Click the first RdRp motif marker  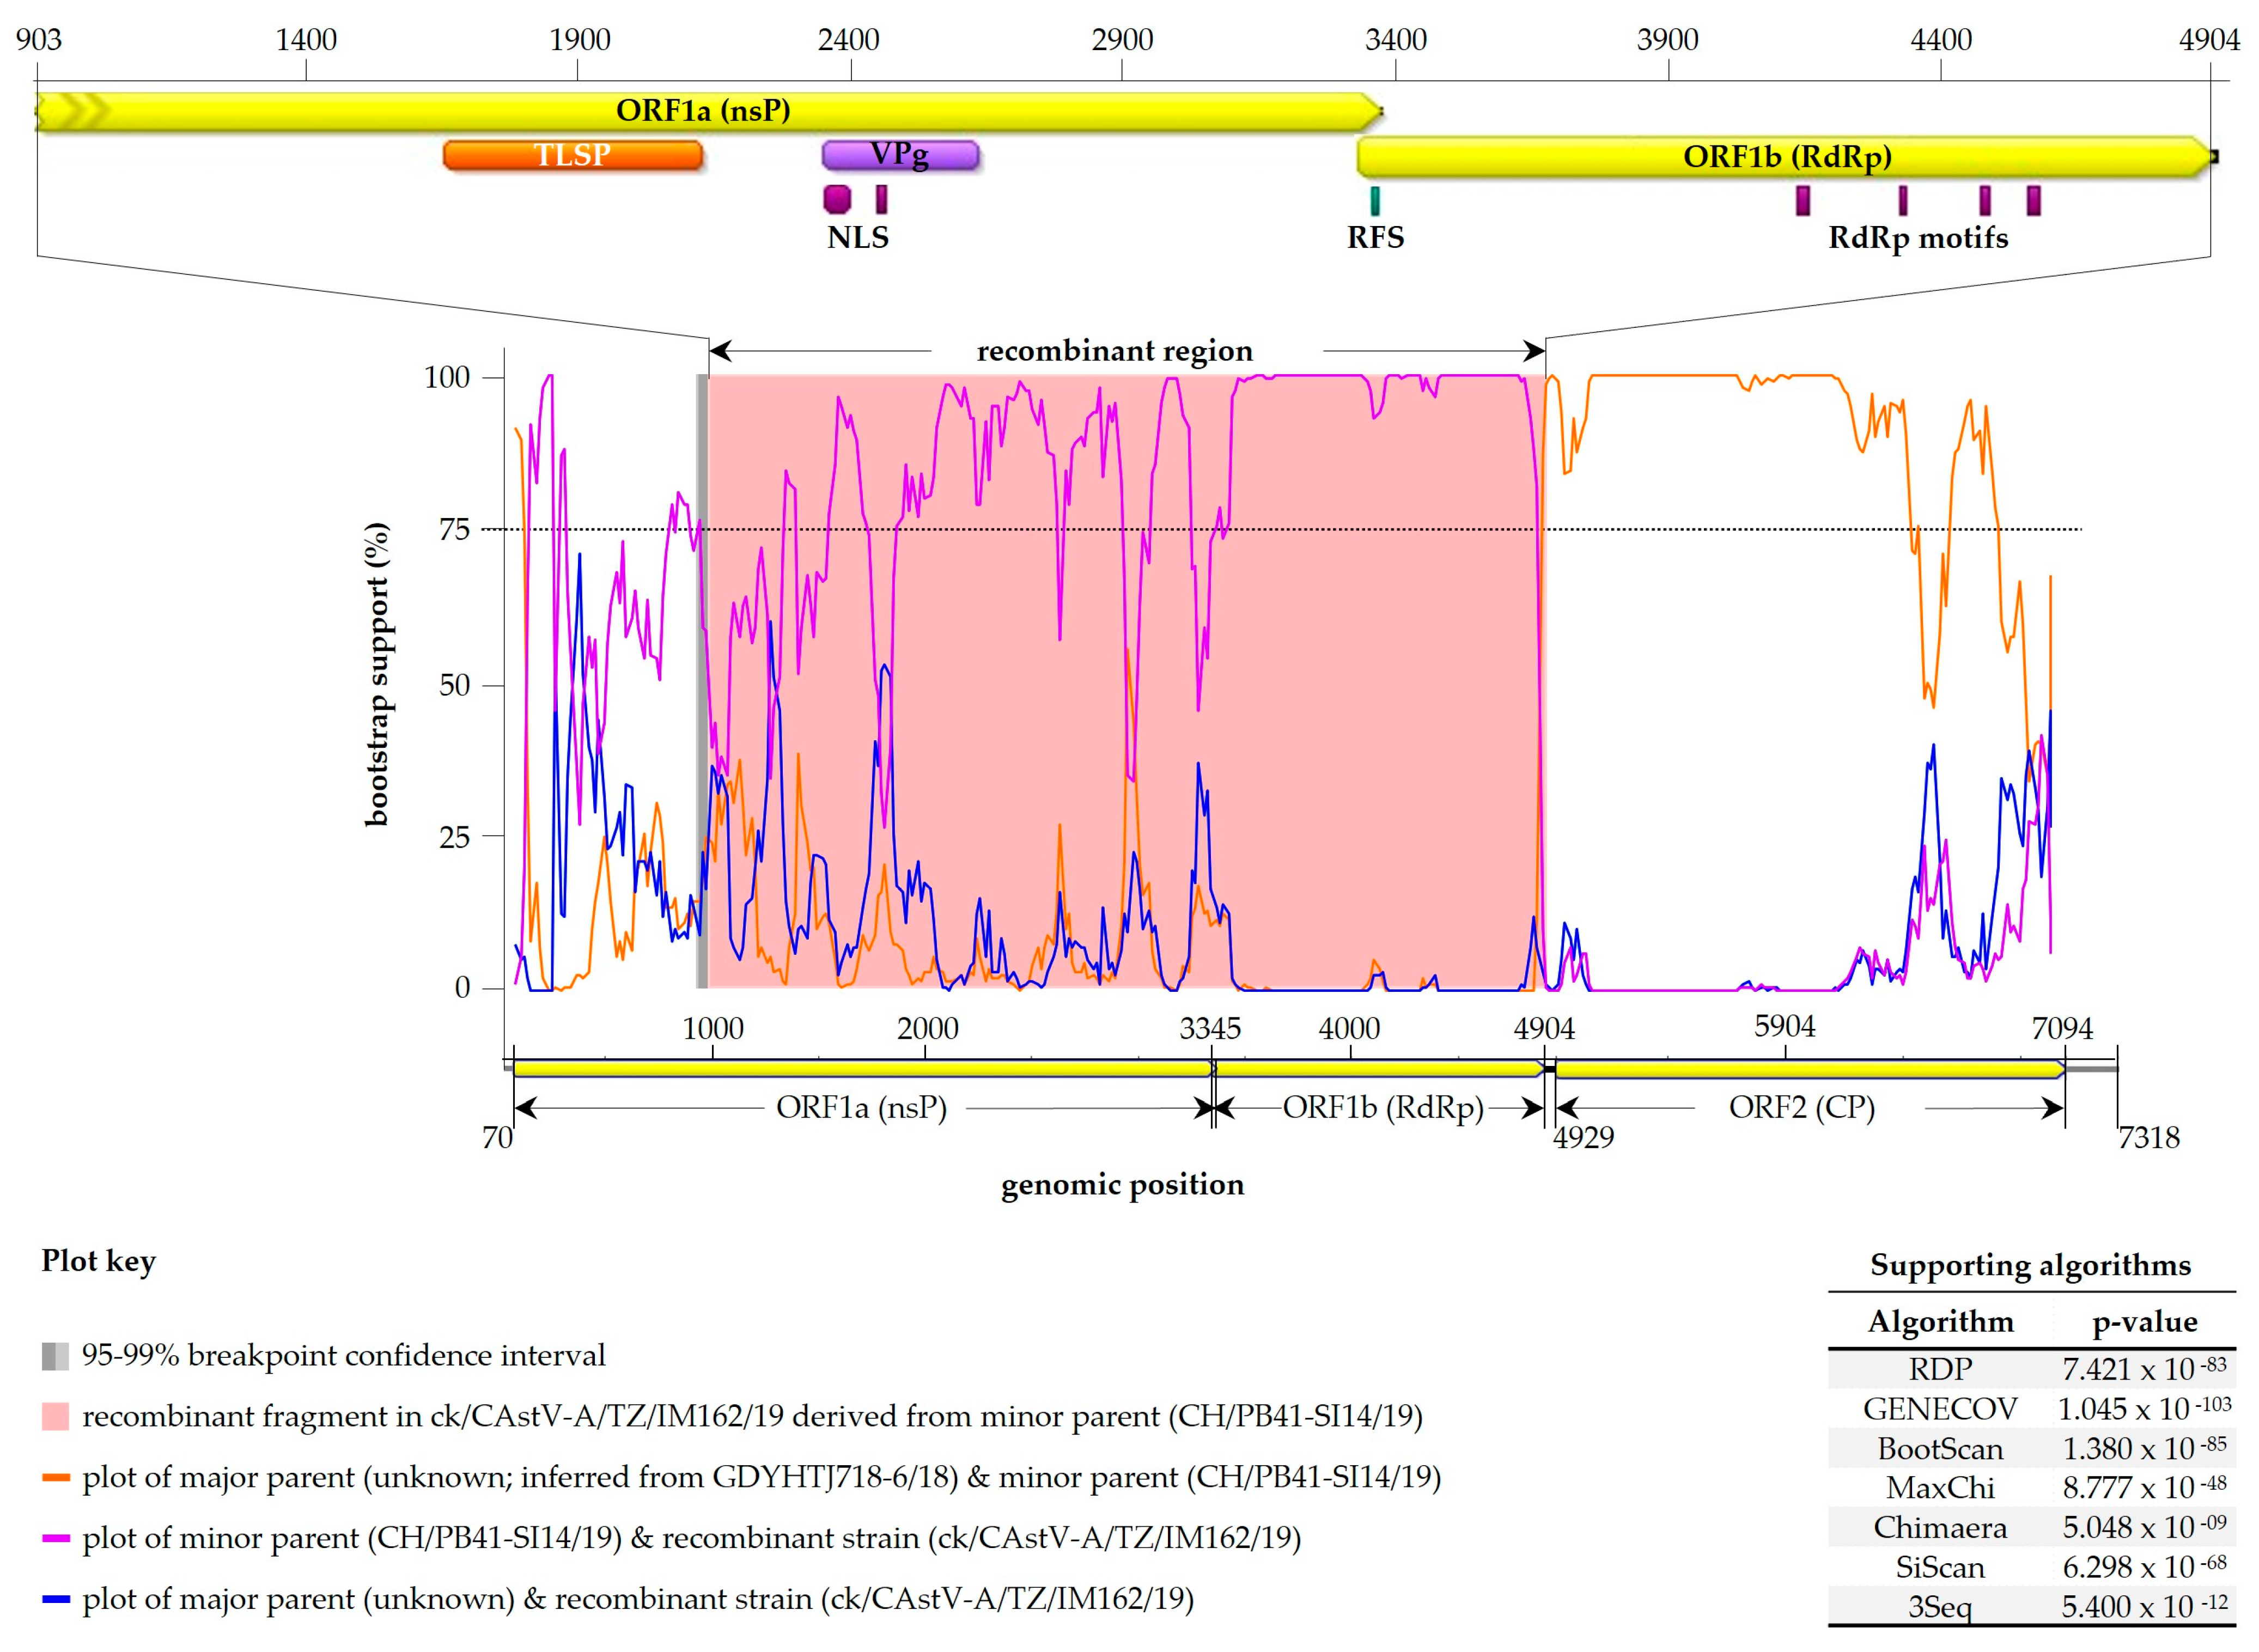1802,201
